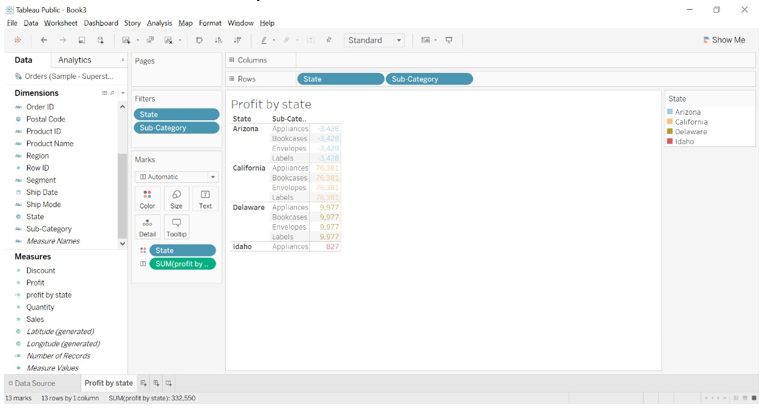
Task: Open Presentation Mode icon
Action: point(449,40)
